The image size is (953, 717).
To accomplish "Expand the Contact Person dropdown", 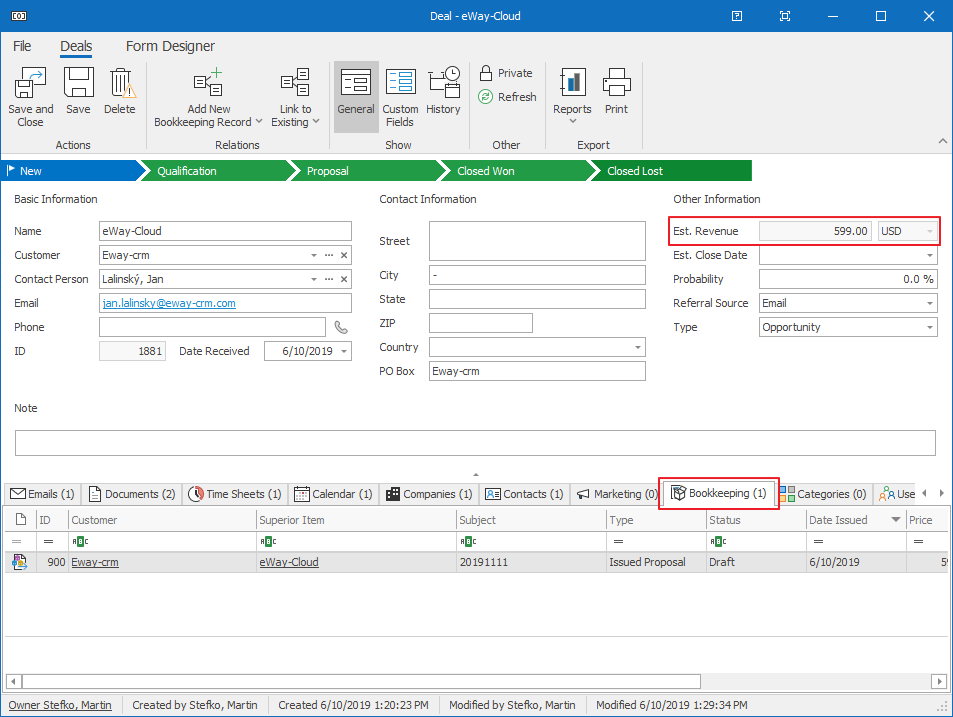I will pyautogui.click(x=314, y=279).
